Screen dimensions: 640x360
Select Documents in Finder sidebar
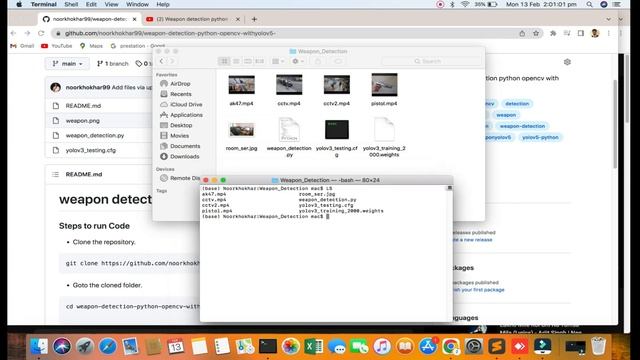pos(180,146)
